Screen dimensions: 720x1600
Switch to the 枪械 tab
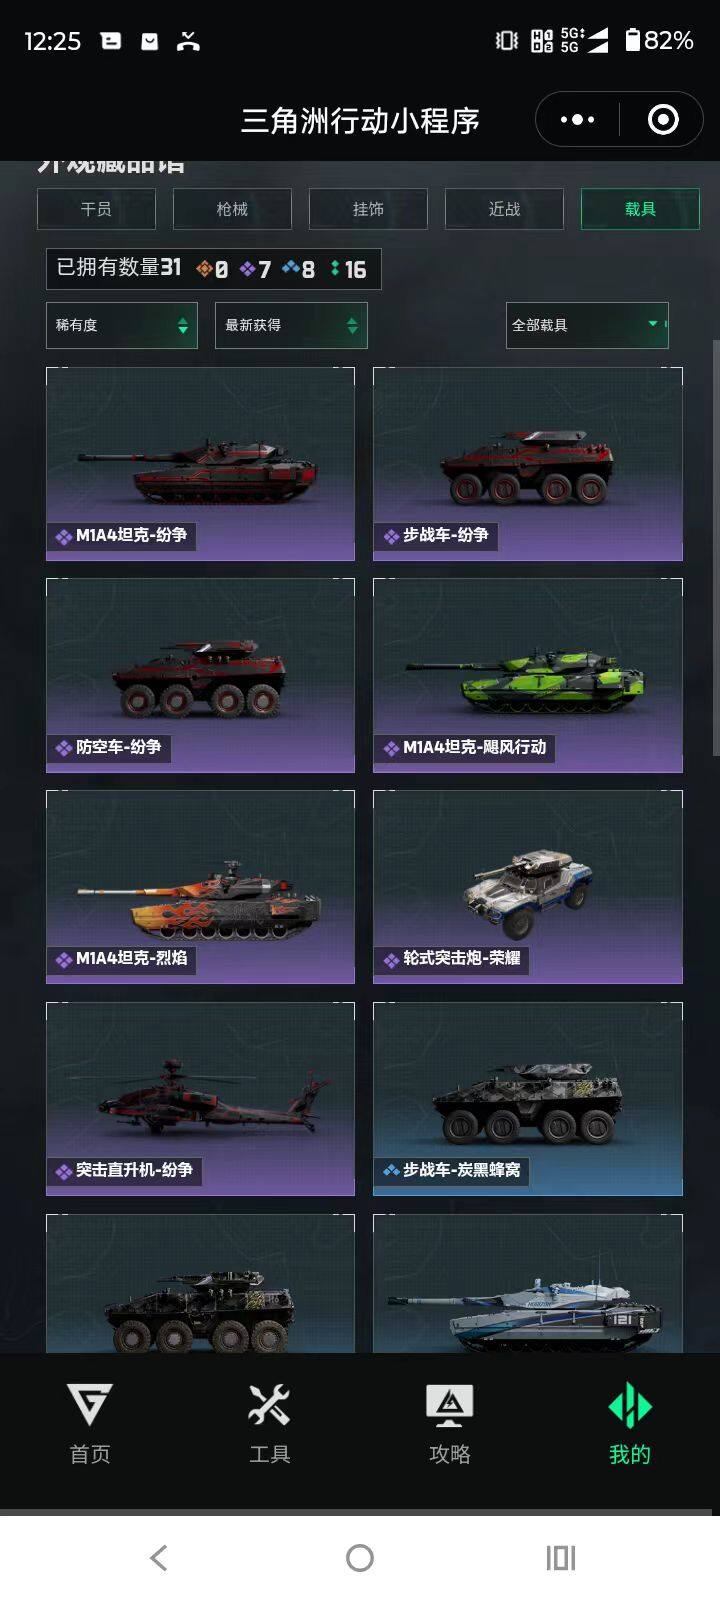(x=232, y=209)
